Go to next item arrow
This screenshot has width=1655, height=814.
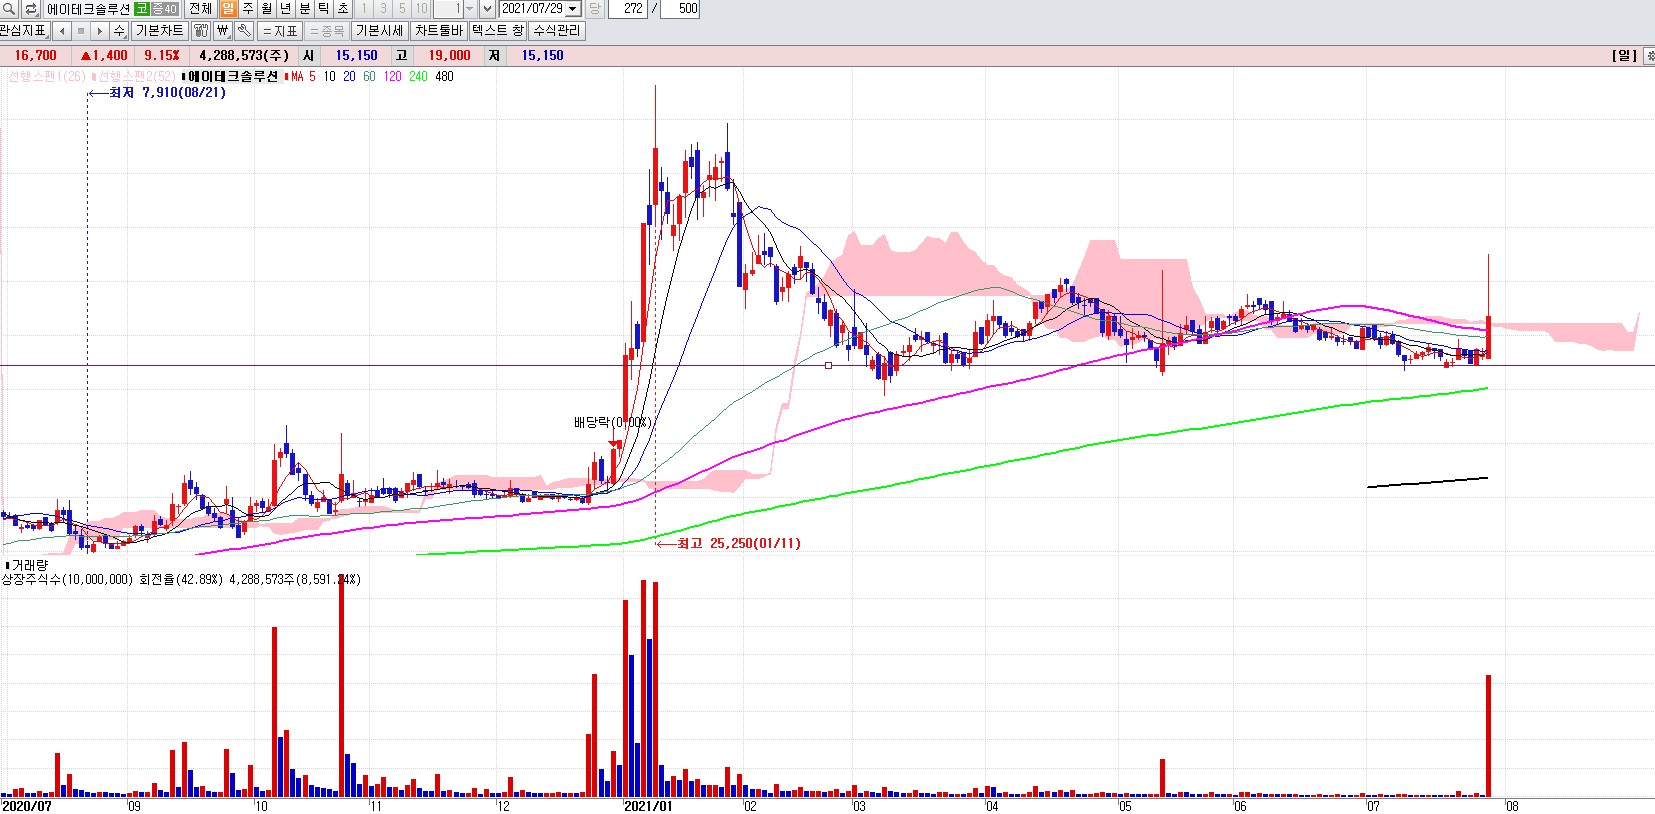100,31
